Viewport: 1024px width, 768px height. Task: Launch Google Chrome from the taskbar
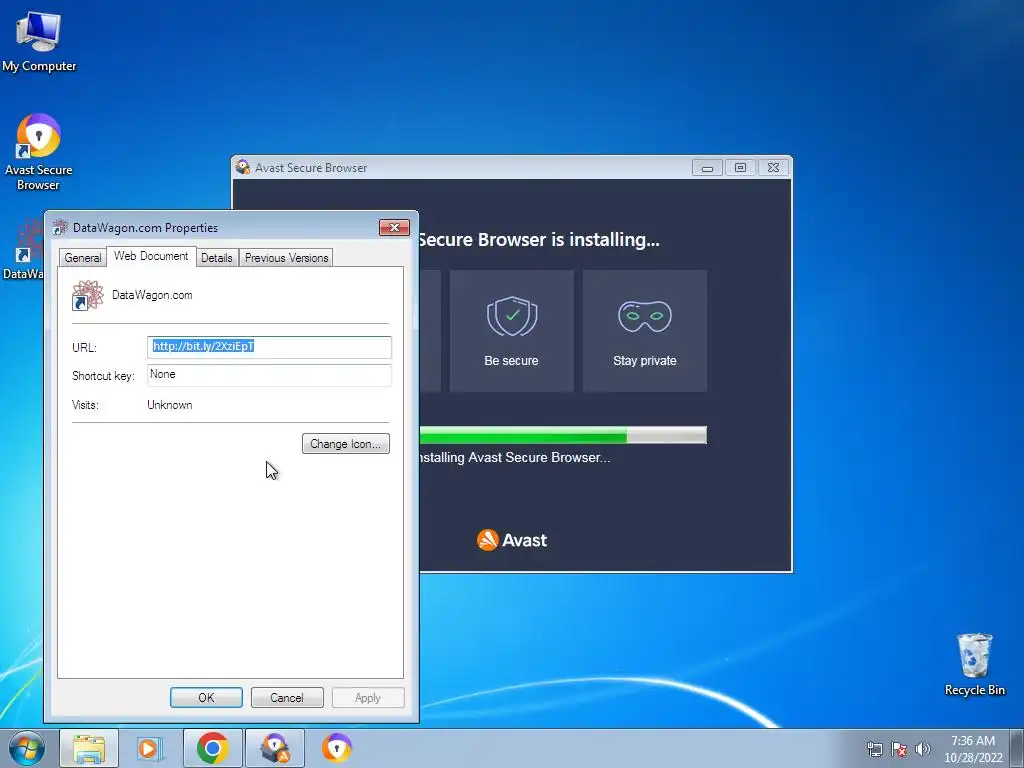tap(212, 748)
